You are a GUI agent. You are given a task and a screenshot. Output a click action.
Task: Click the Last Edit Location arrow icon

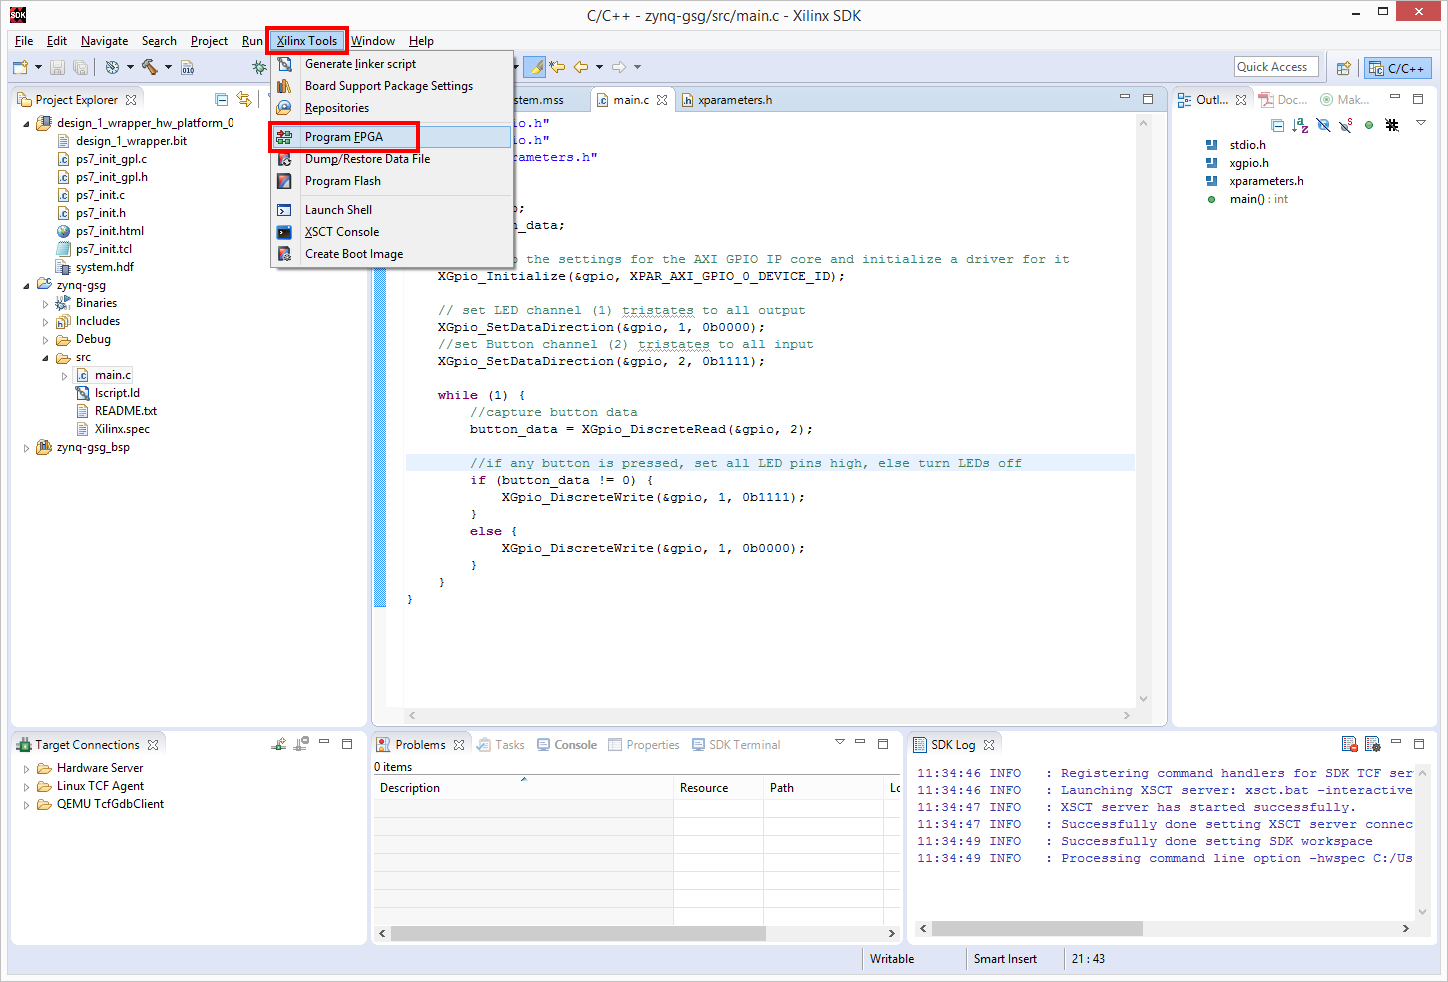(x=557, y=67)
